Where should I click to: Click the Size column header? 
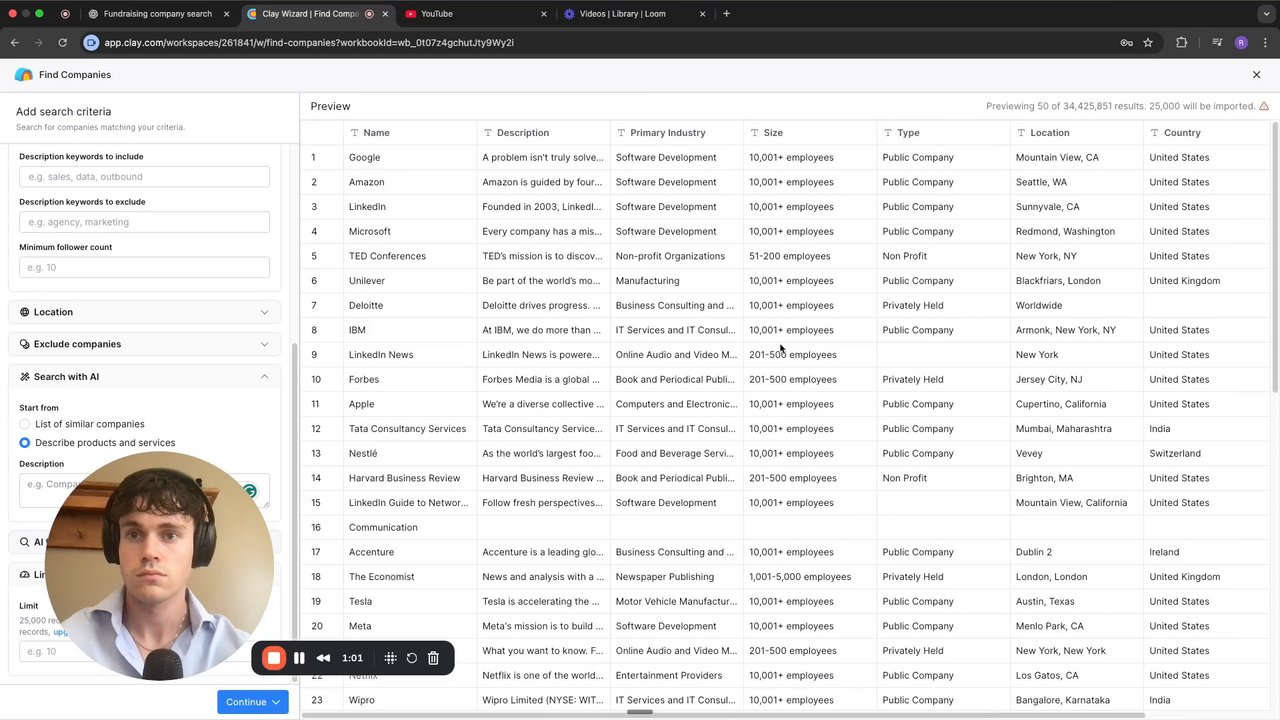(810, 133)
